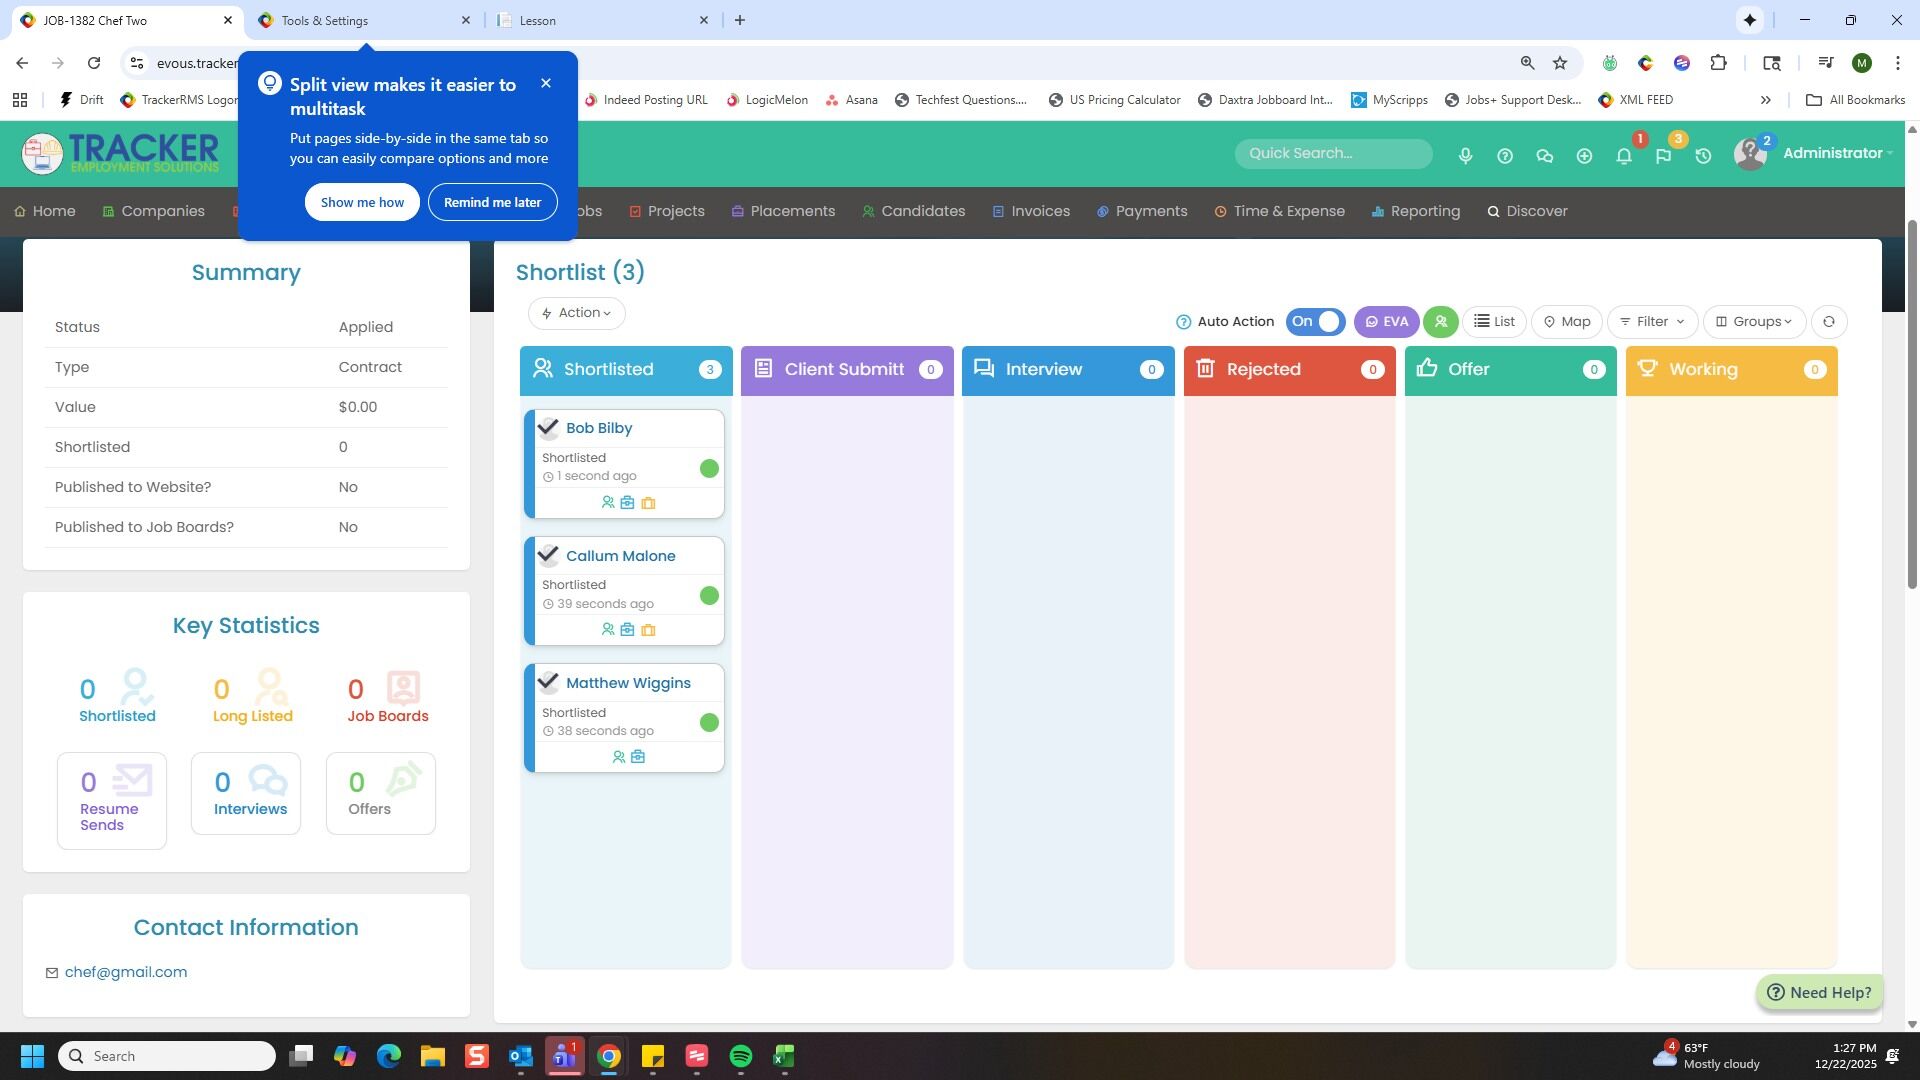Expand the Groups dropdown
Image resolution: width=1920 pixels, height=1080 pixels.
[x=1754, y=322]
